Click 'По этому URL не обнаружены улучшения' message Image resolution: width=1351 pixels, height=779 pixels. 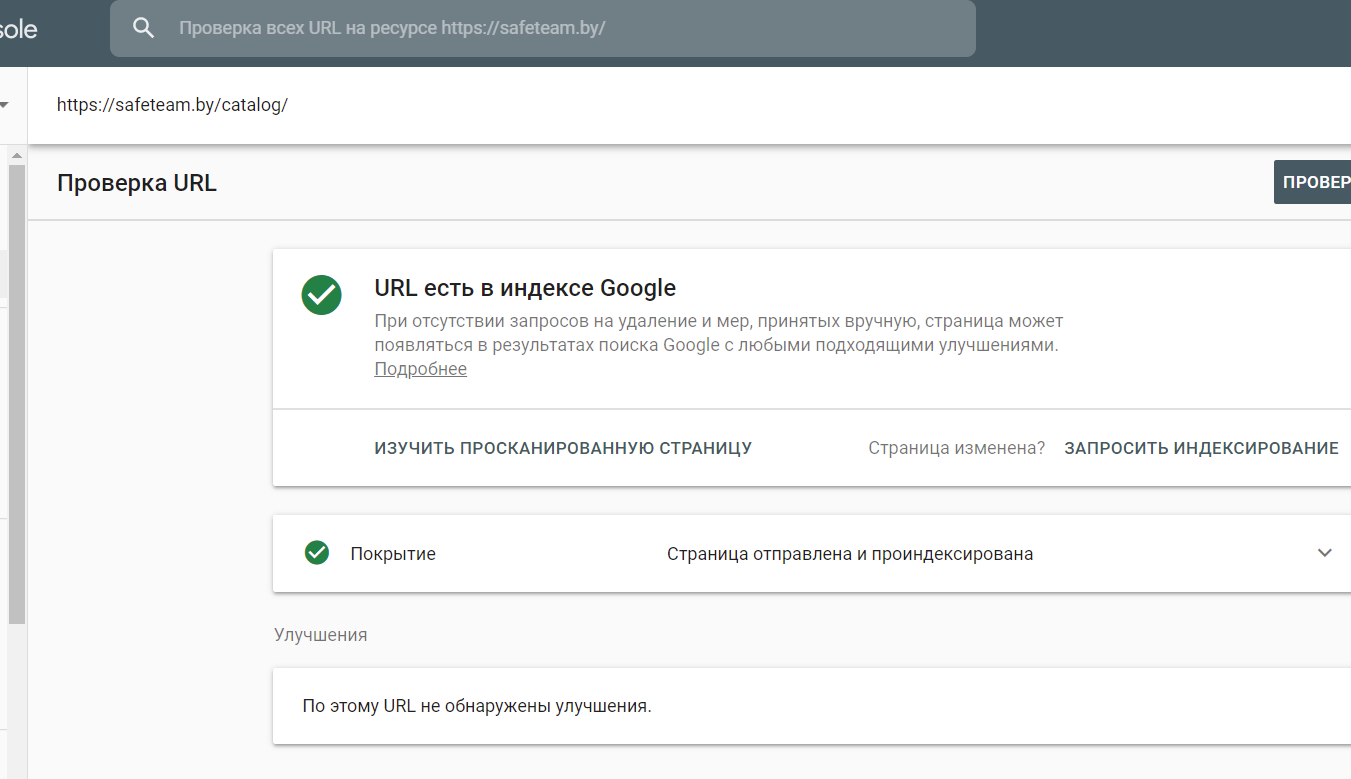[477, 706]
